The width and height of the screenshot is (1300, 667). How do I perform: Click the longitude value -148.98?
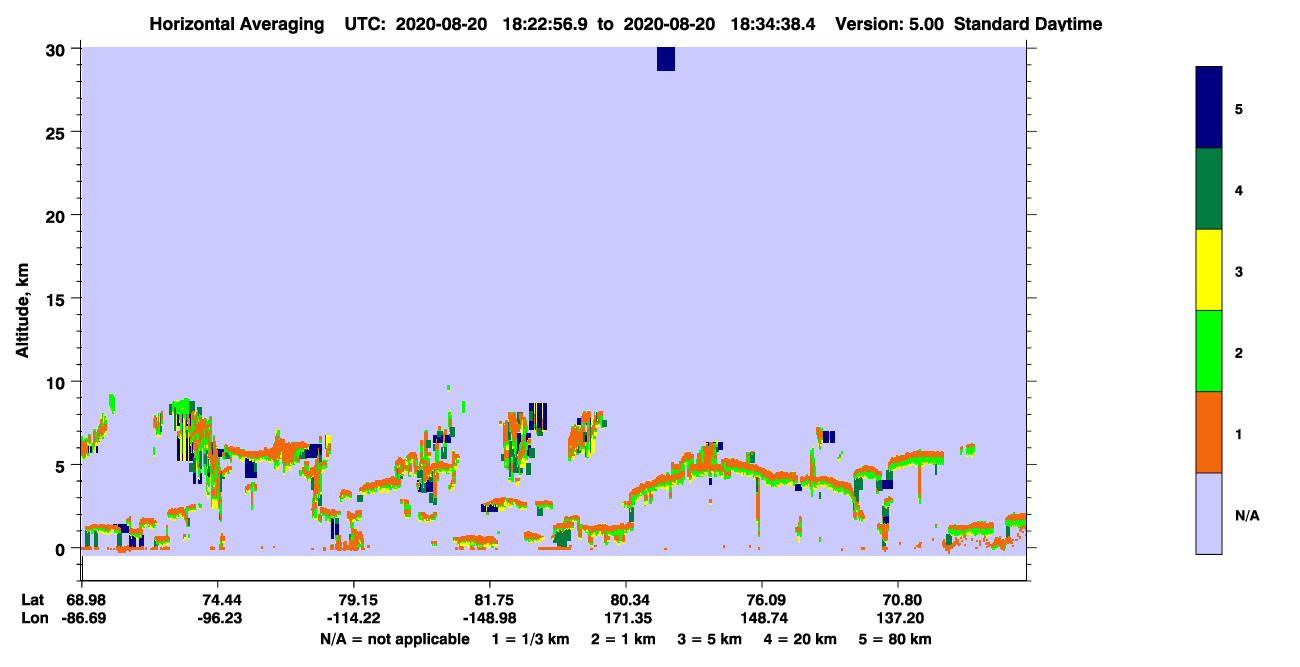490,618
